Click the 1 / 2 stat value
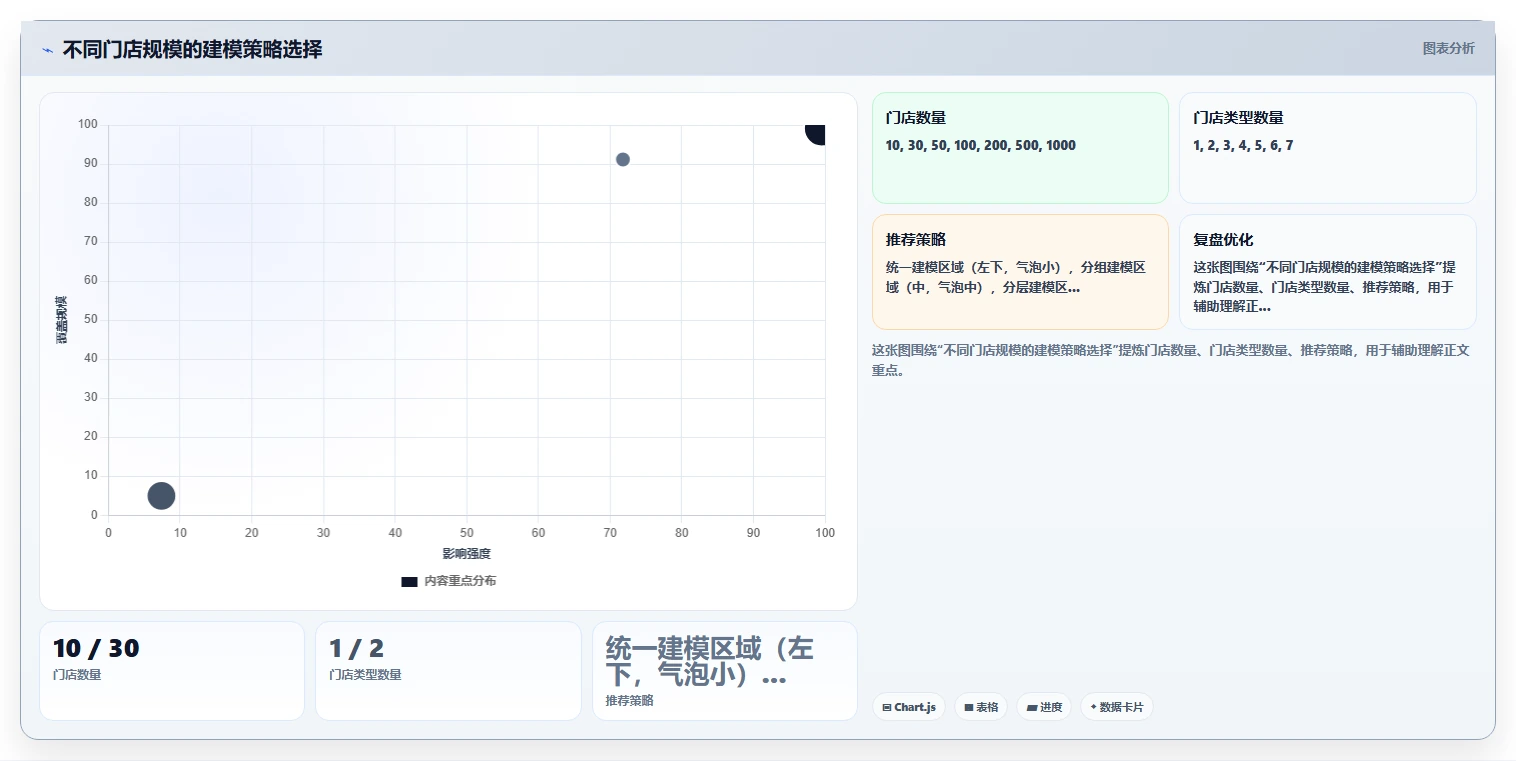The height and width of the screenshot is (761, 1516). click(x=357, y=648)
